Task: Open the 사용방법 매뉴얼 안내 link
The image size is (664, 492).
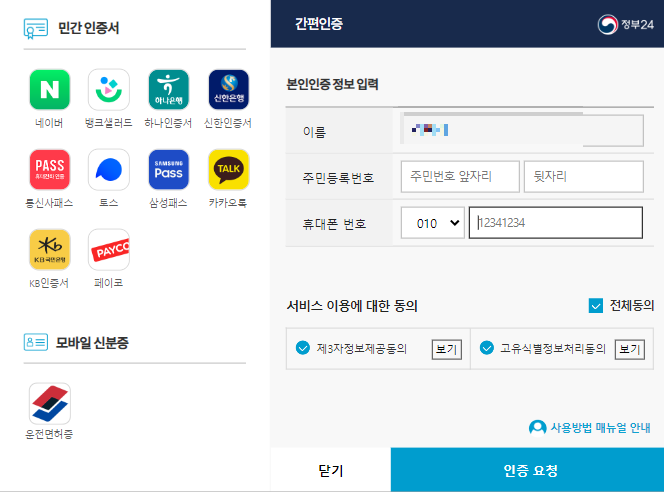Action: pyautogui.click(x=590, y=428)
